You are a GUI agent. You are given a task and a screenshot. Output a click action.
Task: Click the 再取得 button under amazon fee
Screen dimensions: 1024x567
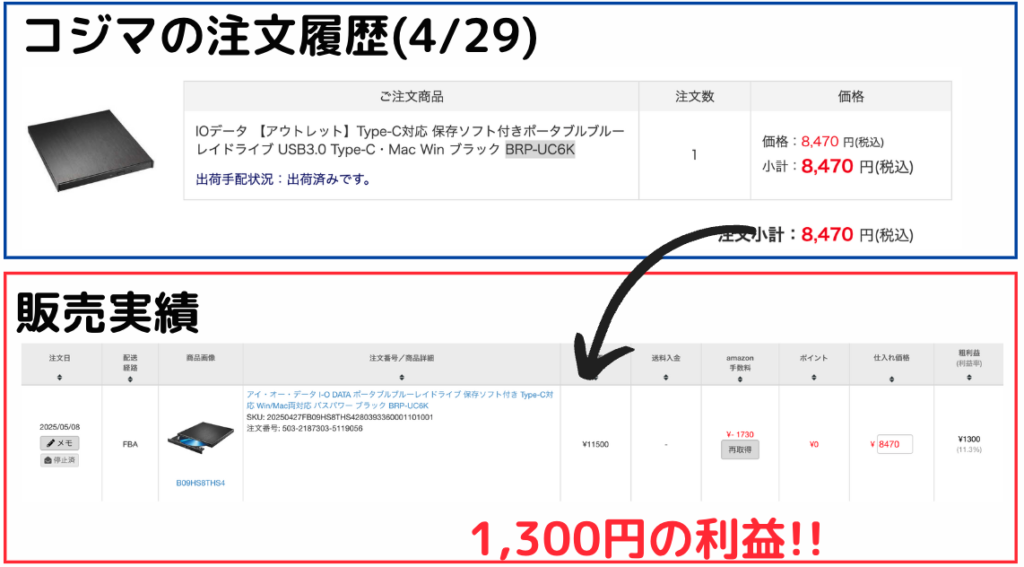[740, 449]
